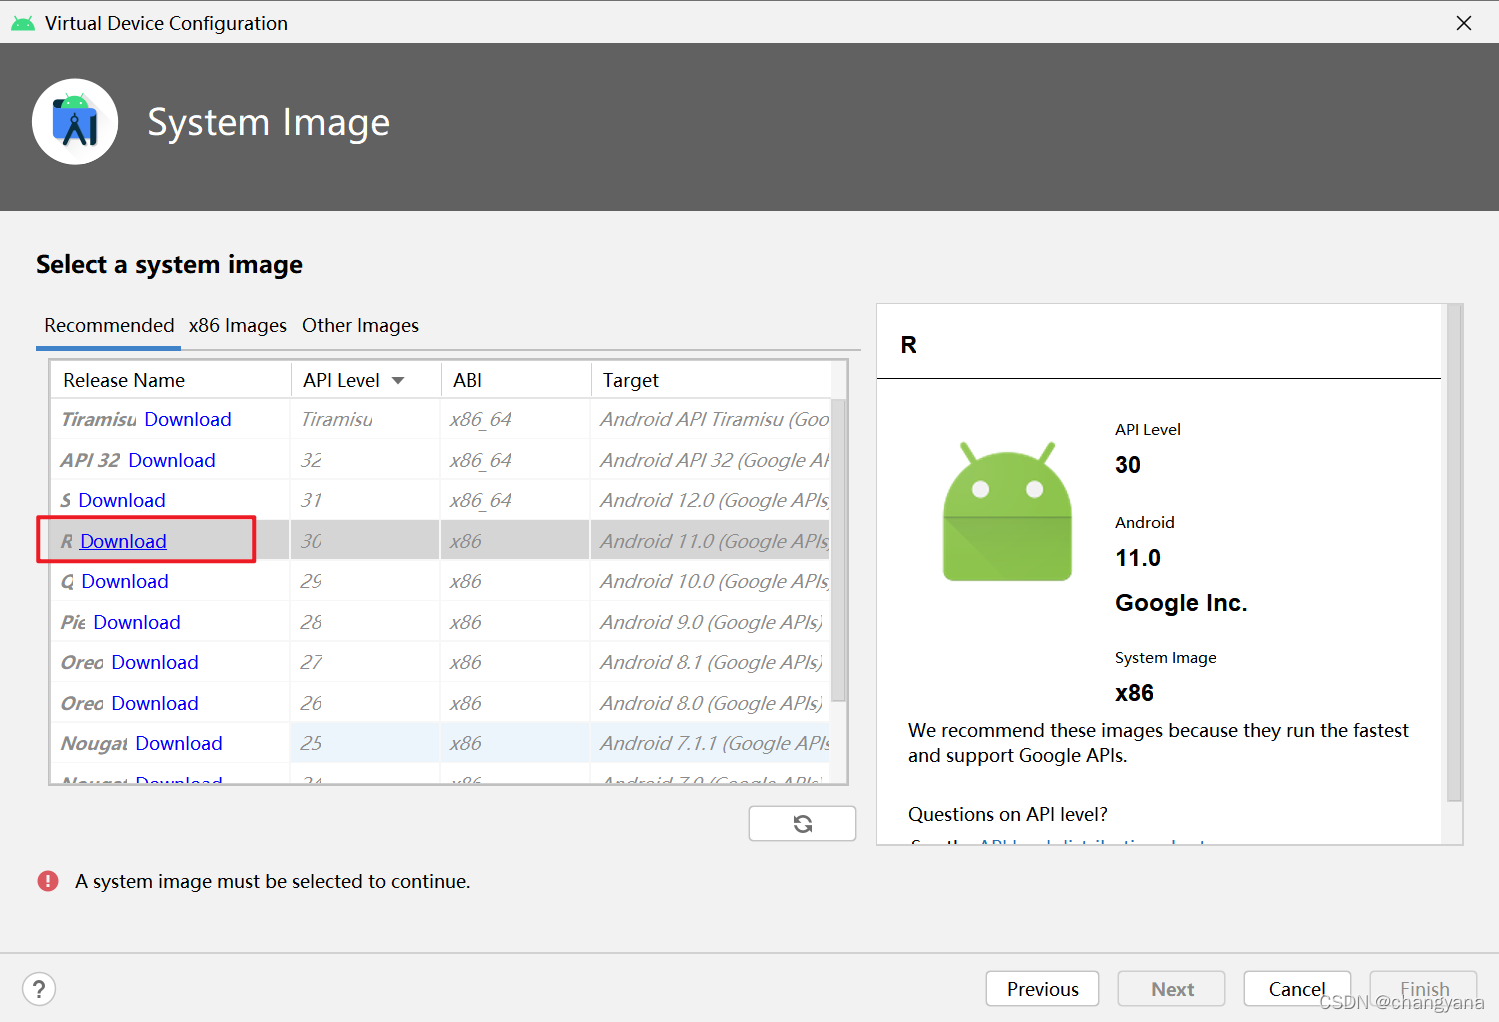Image resolution: width=1499 pixels, height=1022 pixels.
Task: Download the Oreo API 27 image
Action: point(155,662)
